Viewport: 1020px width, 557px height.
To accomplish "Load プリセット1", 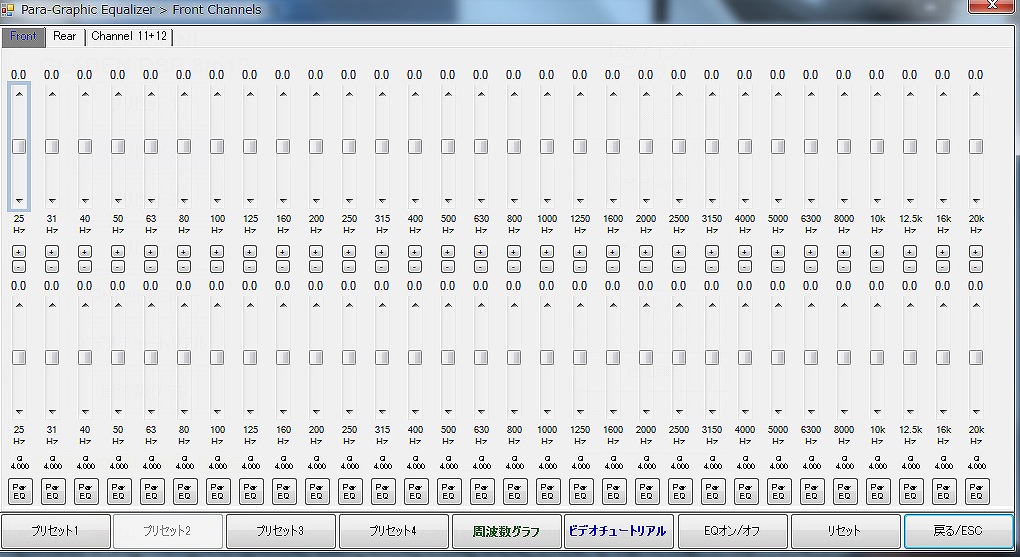I will pos(55,531).
